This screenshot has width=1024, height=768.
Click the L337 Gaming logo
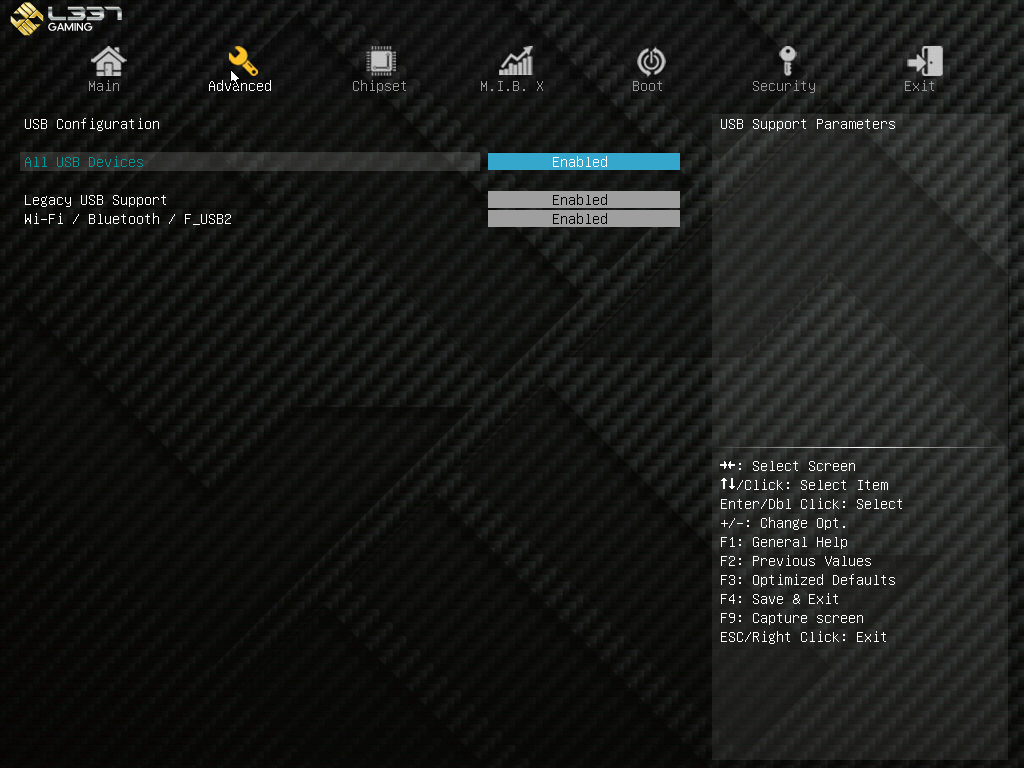click(66, 18)
